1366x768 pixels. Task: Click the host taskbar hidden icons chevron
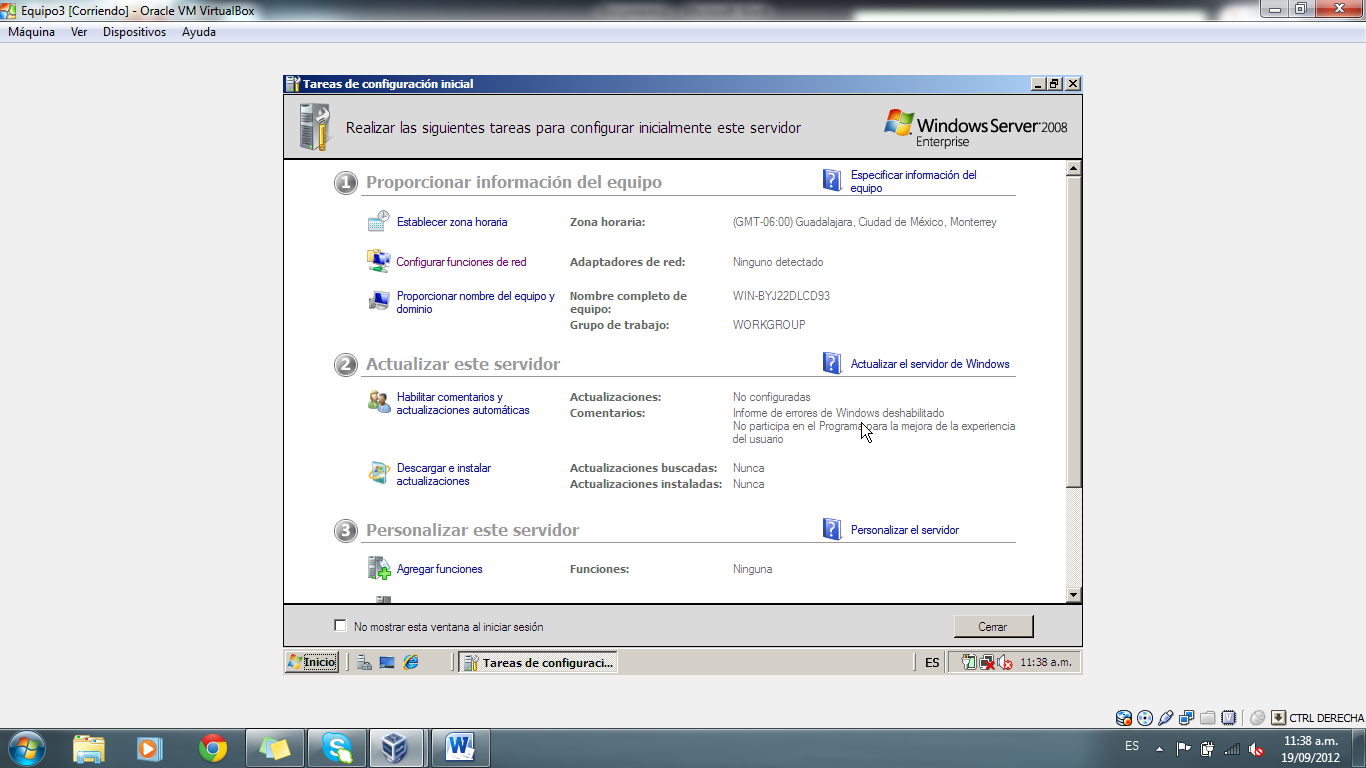(x=1160, y=747)
